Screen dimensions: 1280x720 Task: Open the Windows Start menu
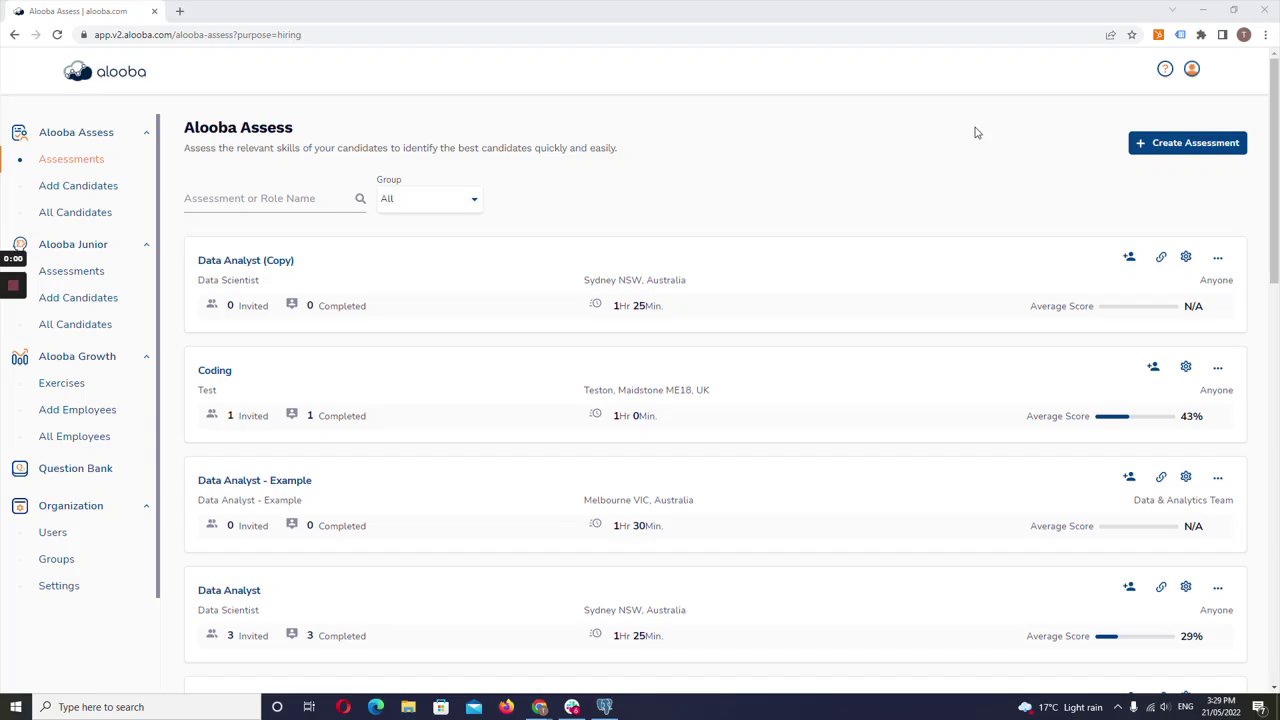pyautogui.click(x=16, y=707)
